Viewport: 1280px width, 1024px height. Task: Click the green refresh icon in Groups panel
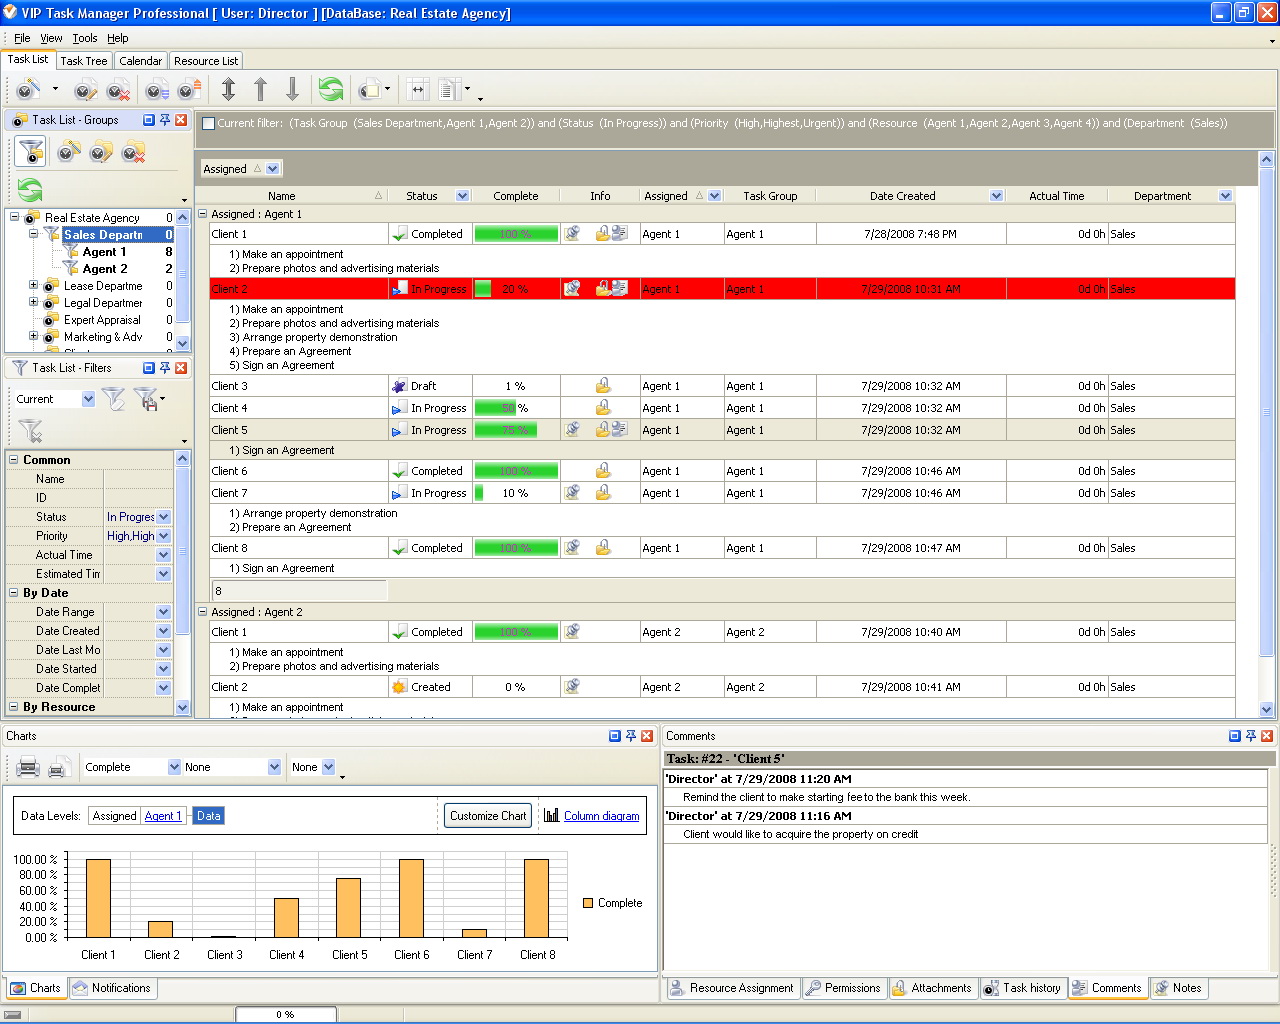(x=30, y=189)
